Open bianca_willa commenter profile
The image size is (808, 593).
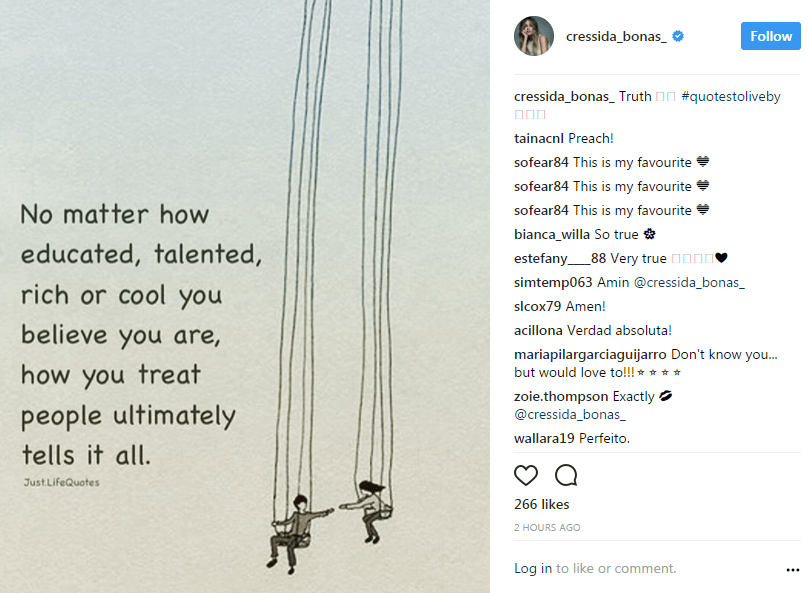tap(552, 234)
